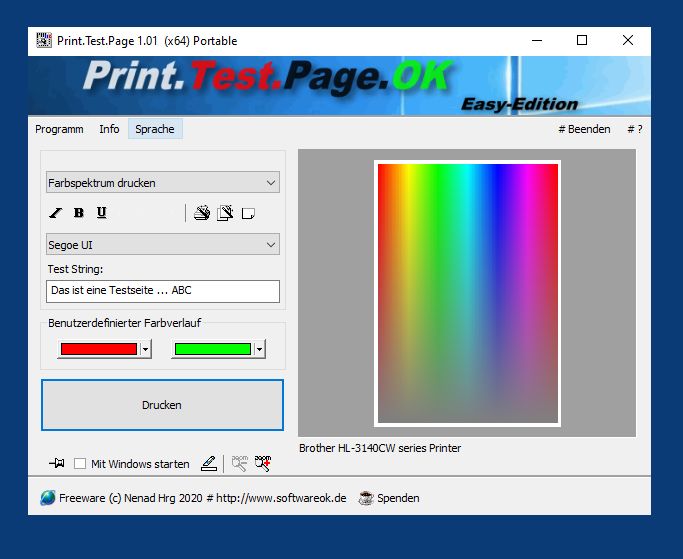This screenshot has width=683, height=559.
Task: Click into the Test String text field
Action: [x=163, y=291]
